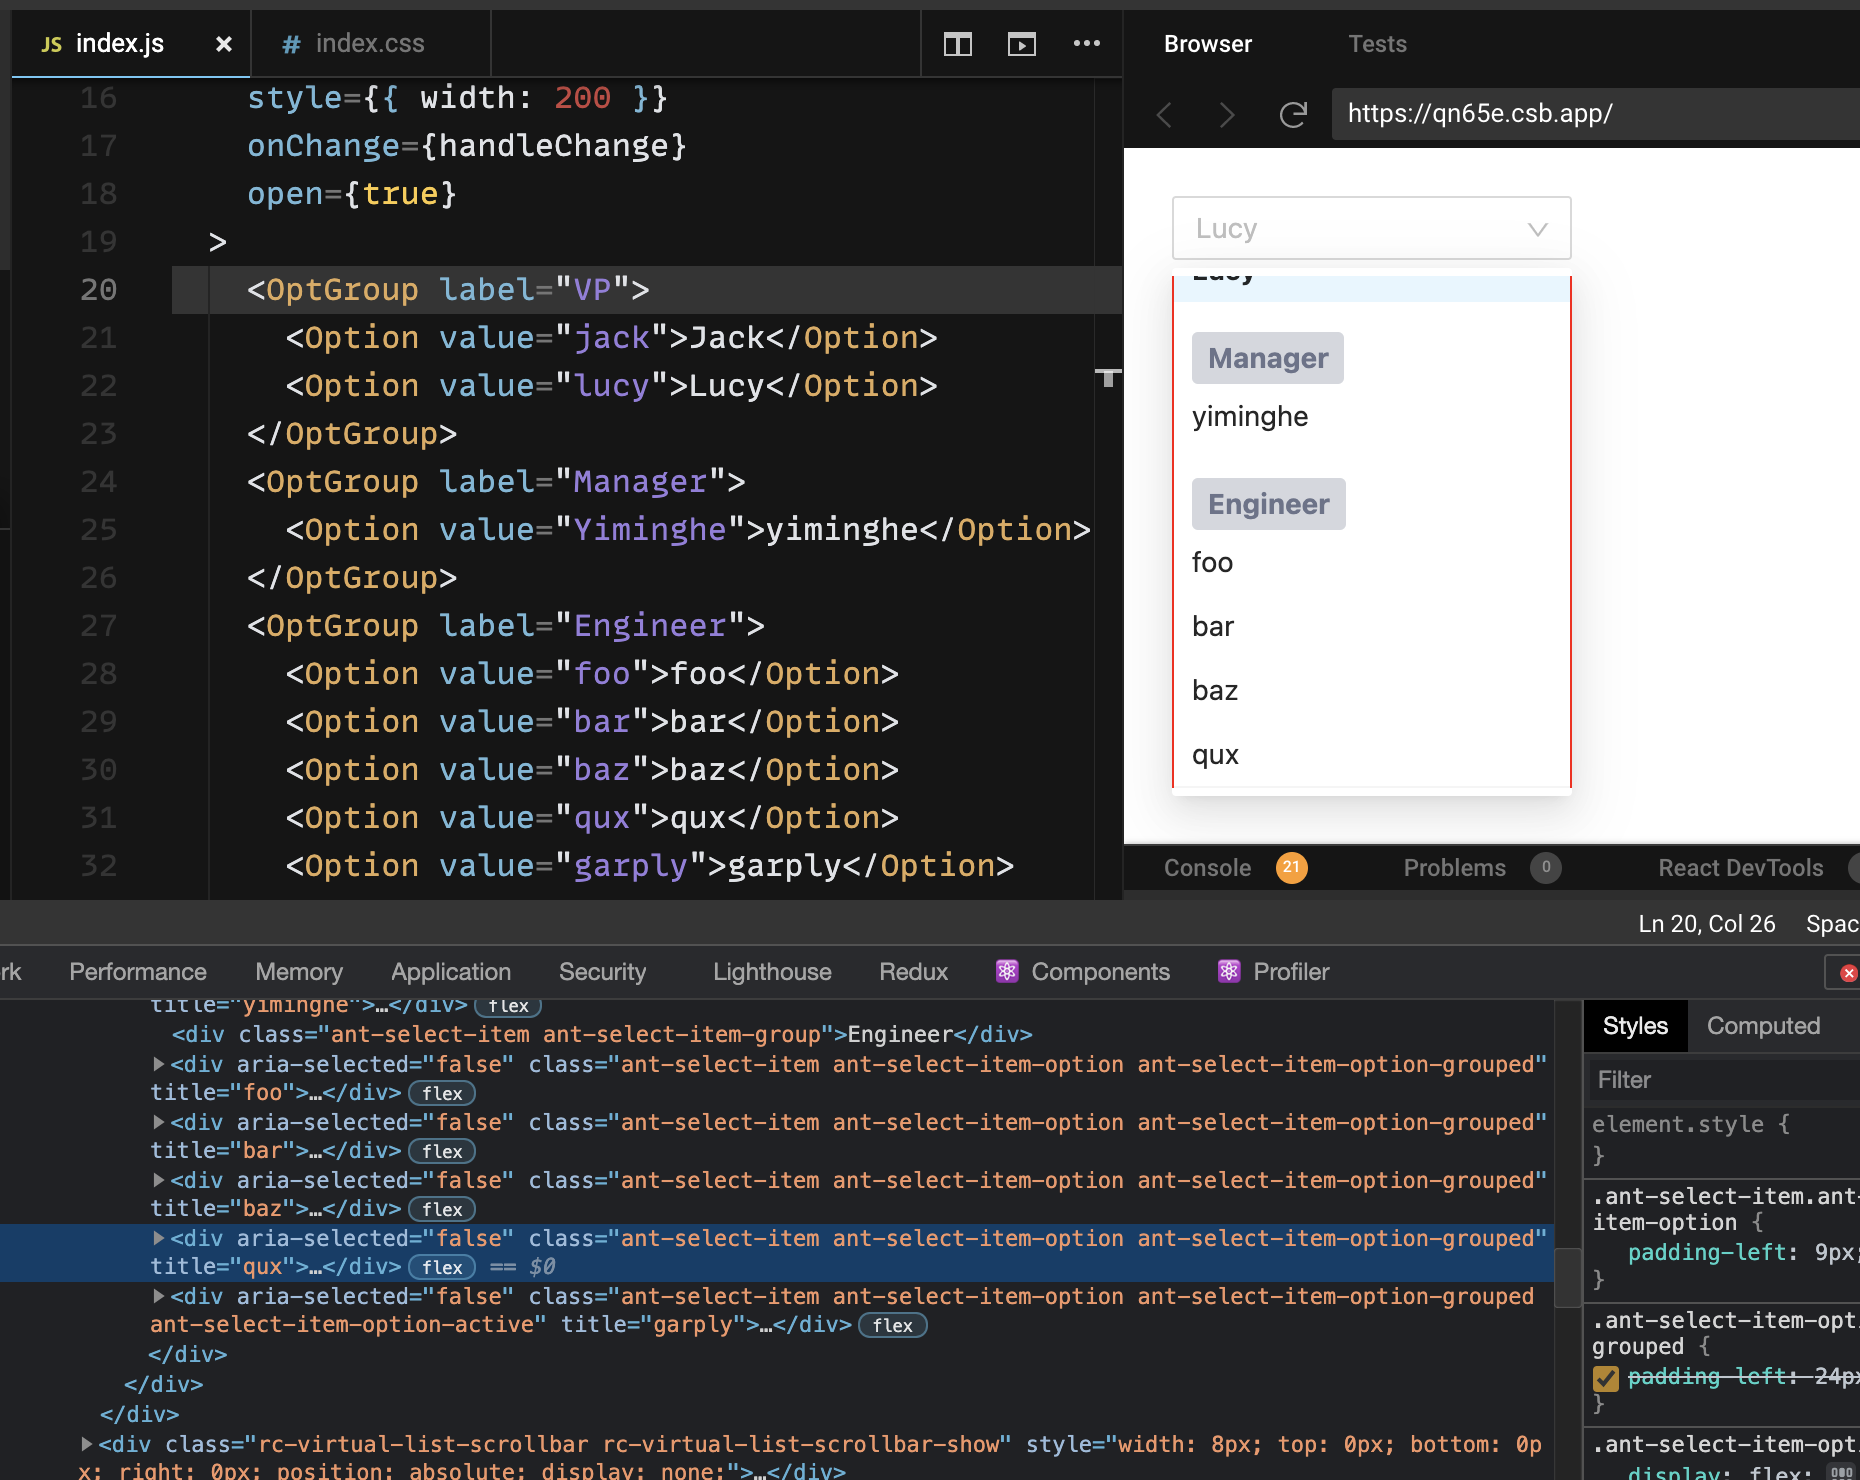Expand the rc-virtual-list-scrollbar div

point(85,1444)
